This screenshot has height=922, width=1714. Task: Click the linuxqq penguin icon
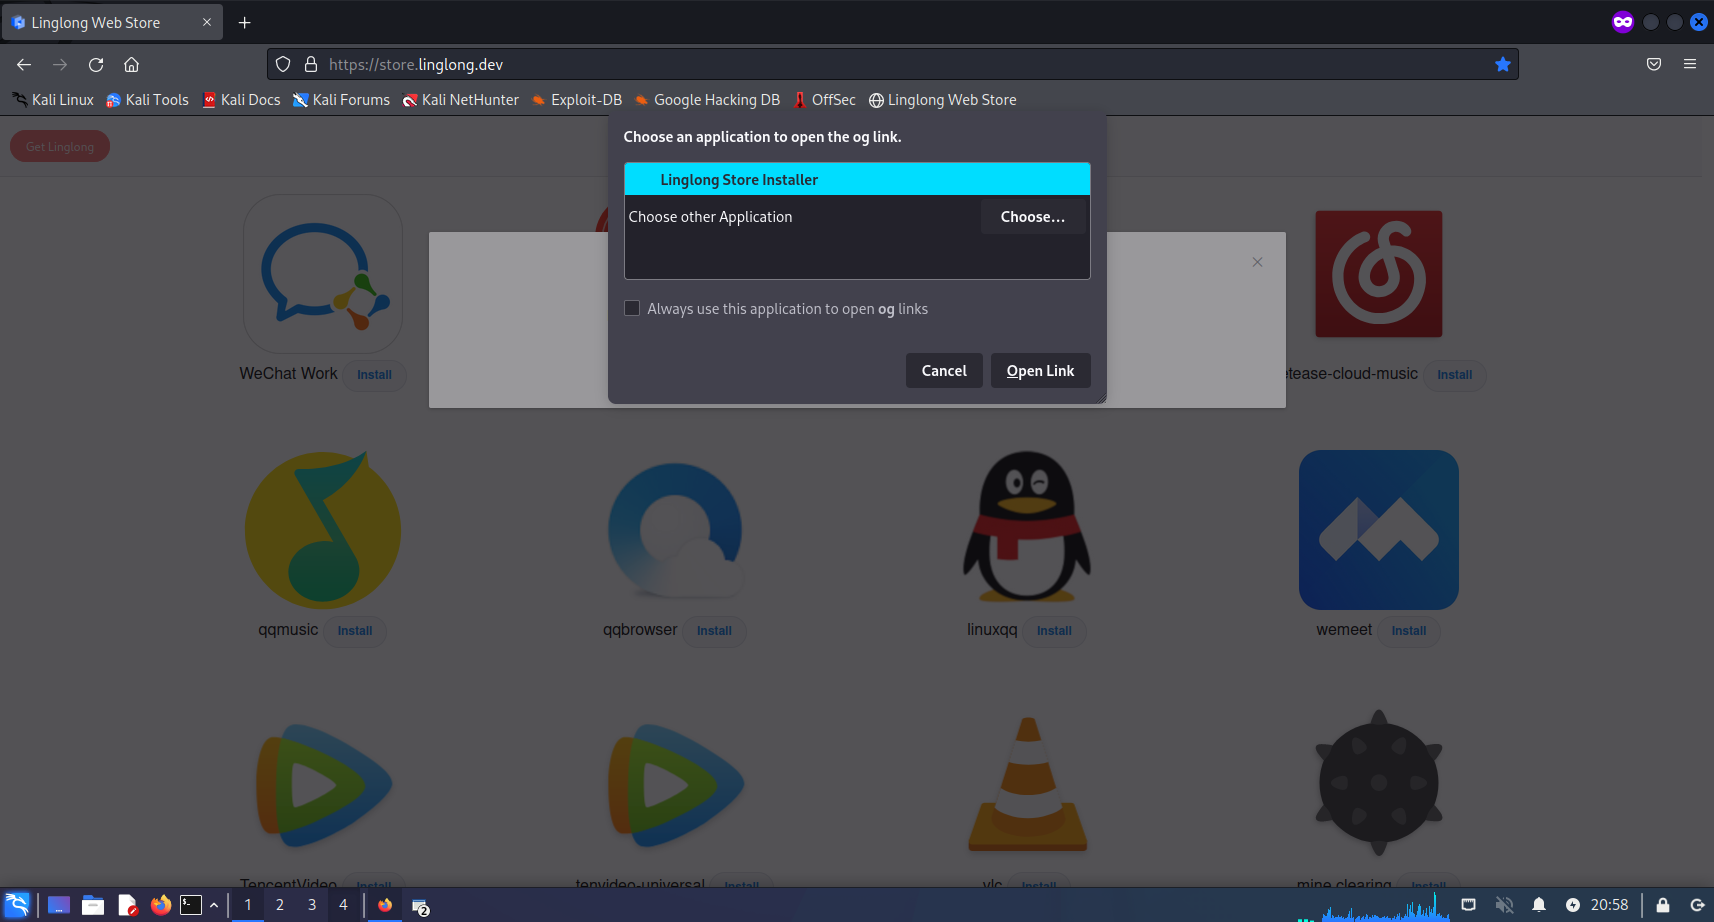tap(1027, 527)
